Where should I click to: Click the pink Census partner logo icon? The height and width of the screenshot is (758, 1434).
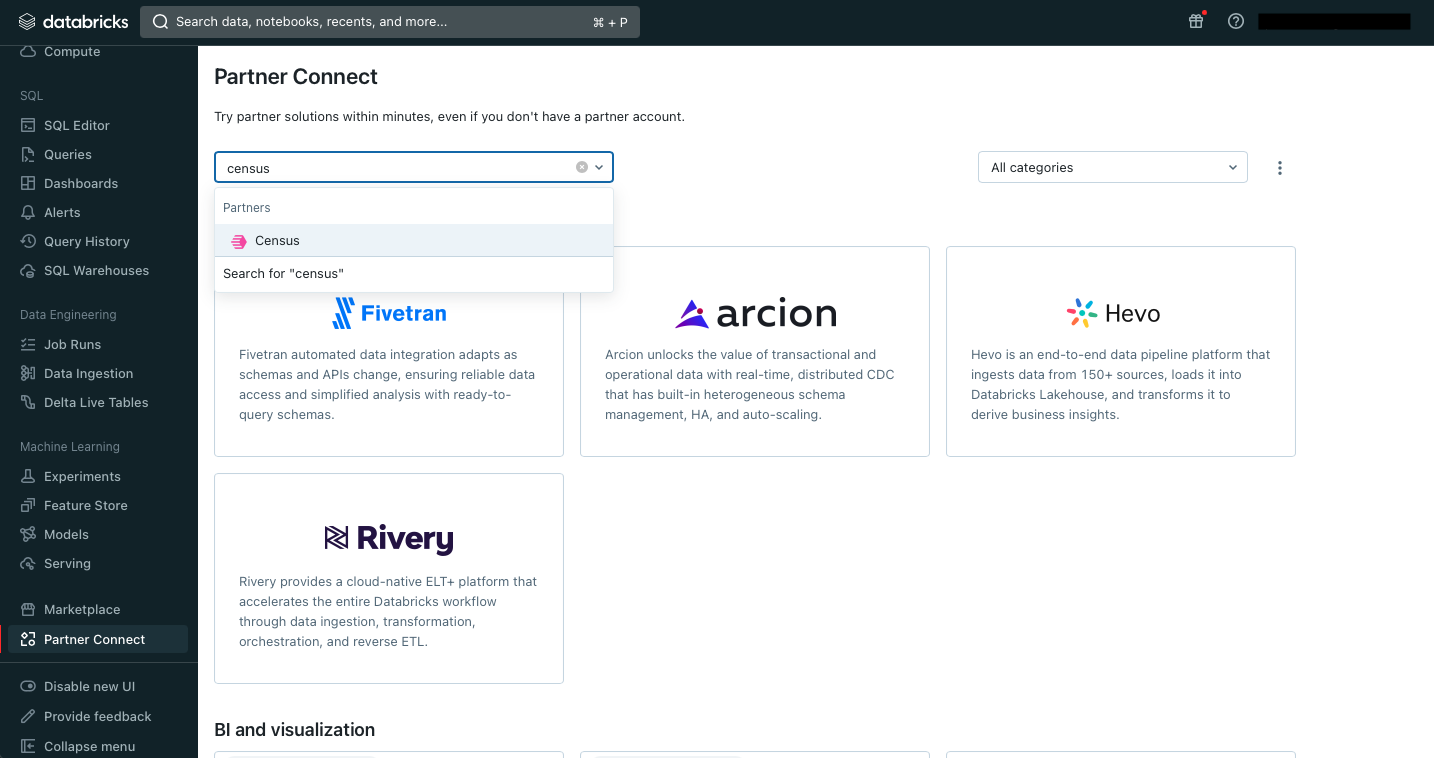click(x=238, y=241)
